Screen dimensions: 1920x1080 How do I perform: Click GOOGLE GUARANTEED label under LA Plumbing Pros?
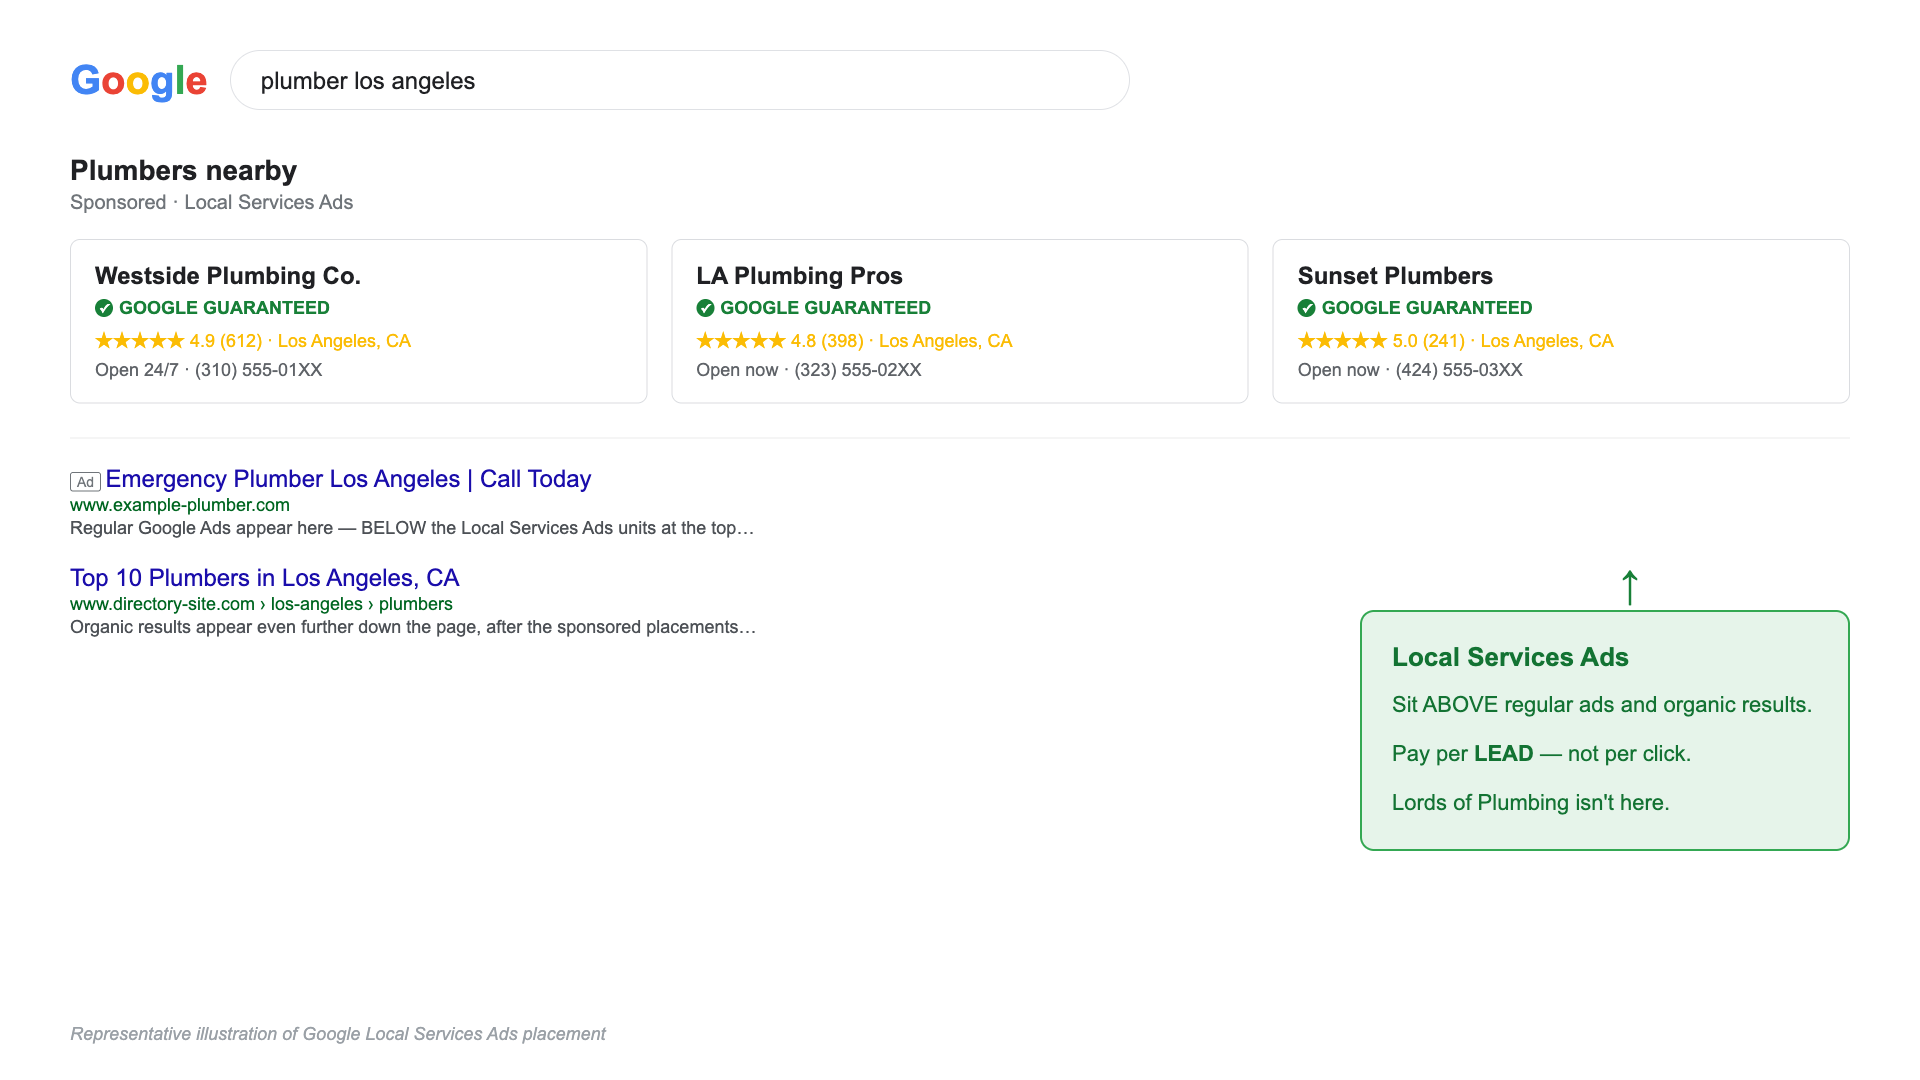pos(825,308)
